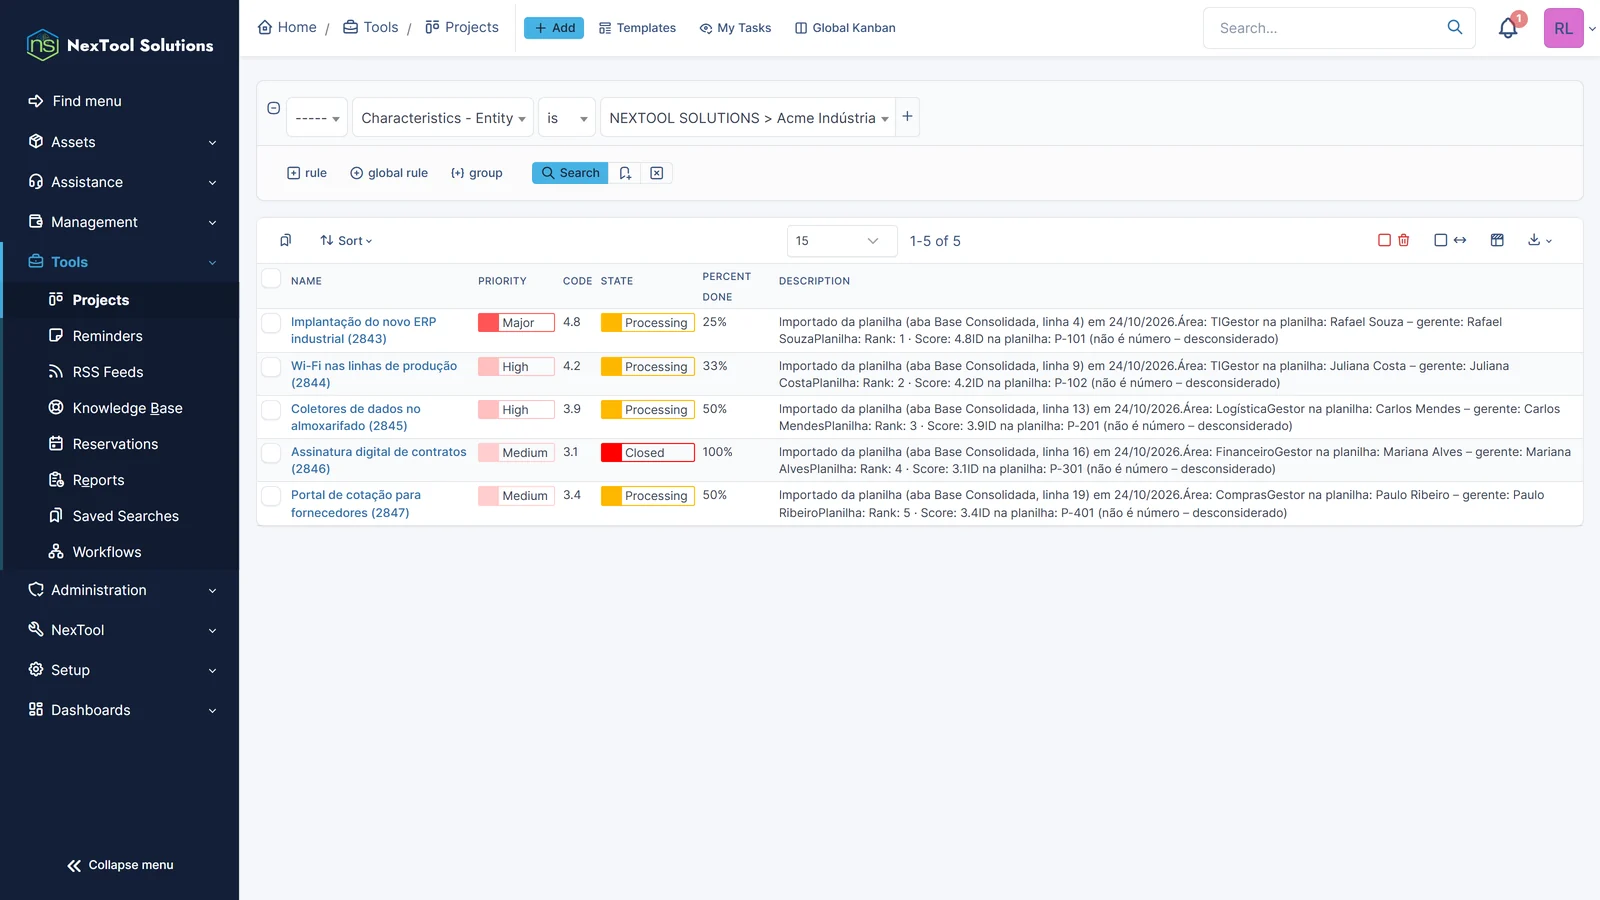Open the Sort dropdown
The image size is (1600, 900).
pyautogui.click(x=346, y=241)
